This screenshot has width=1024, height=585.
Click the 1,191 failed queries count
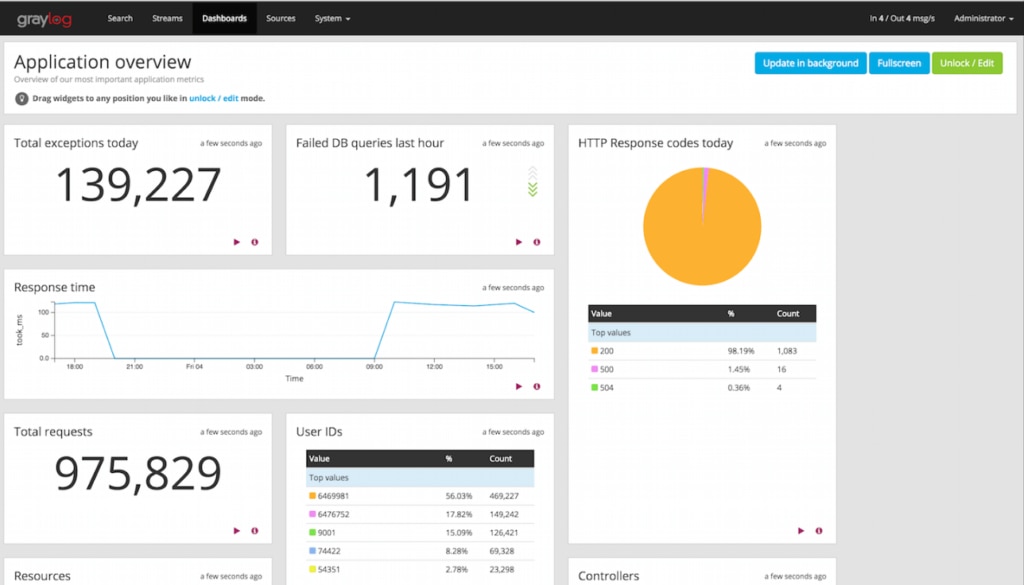click(x=418, y=185)
